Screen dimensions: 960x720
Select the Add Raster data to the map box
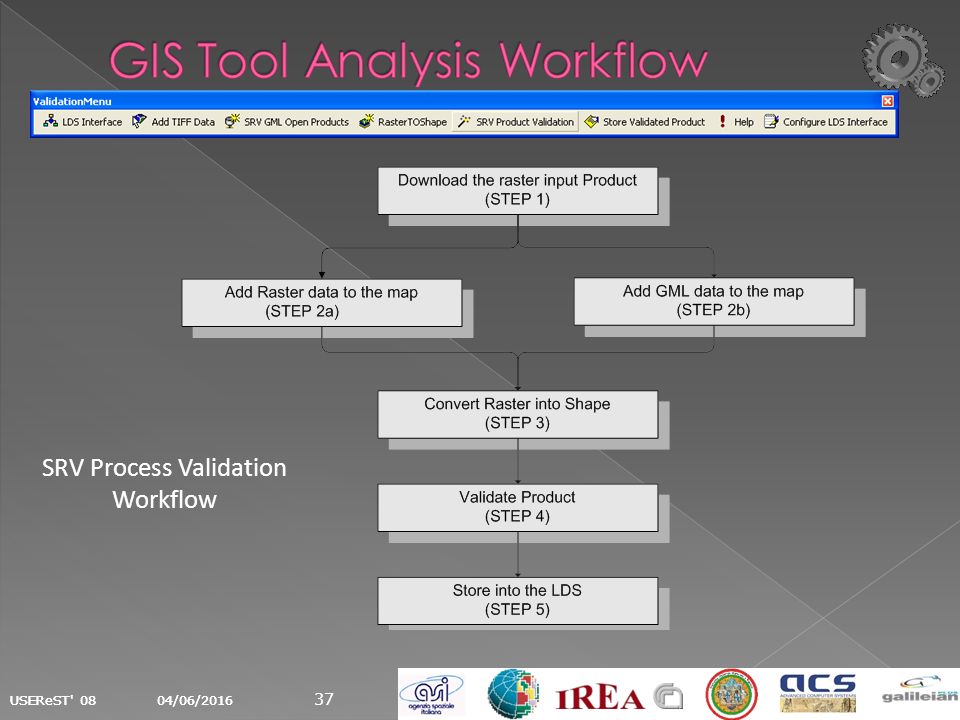321,302
